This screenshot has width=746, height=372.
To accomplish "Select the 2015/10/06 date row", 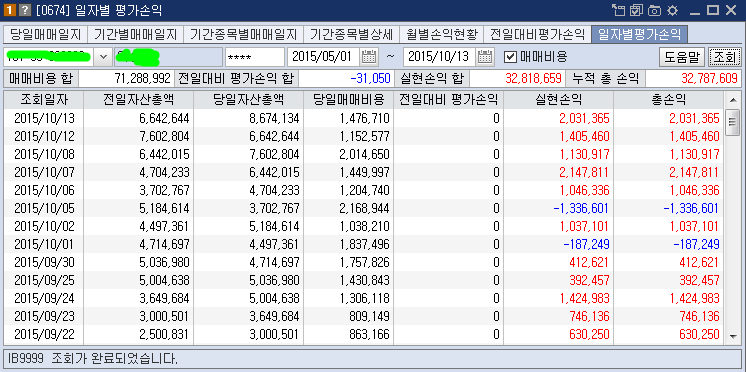I will 364,190.
